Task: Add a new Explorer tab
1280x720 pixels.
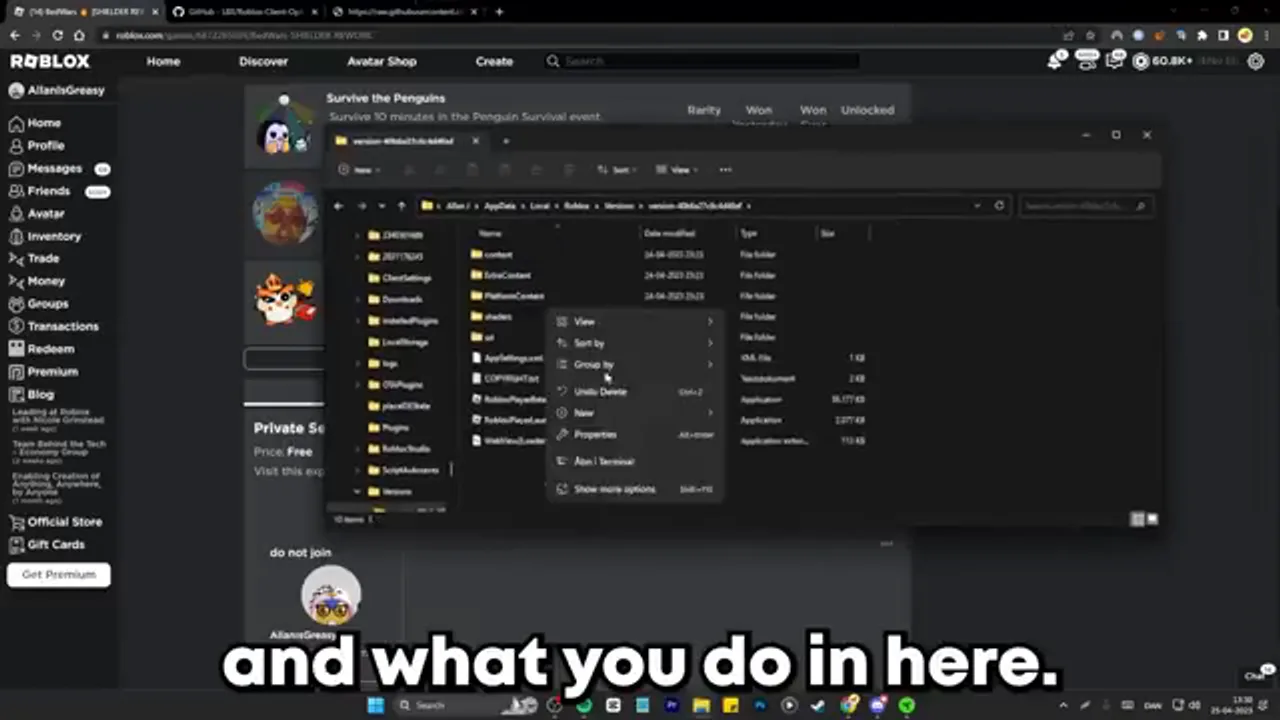Action: tap(506, 141)
